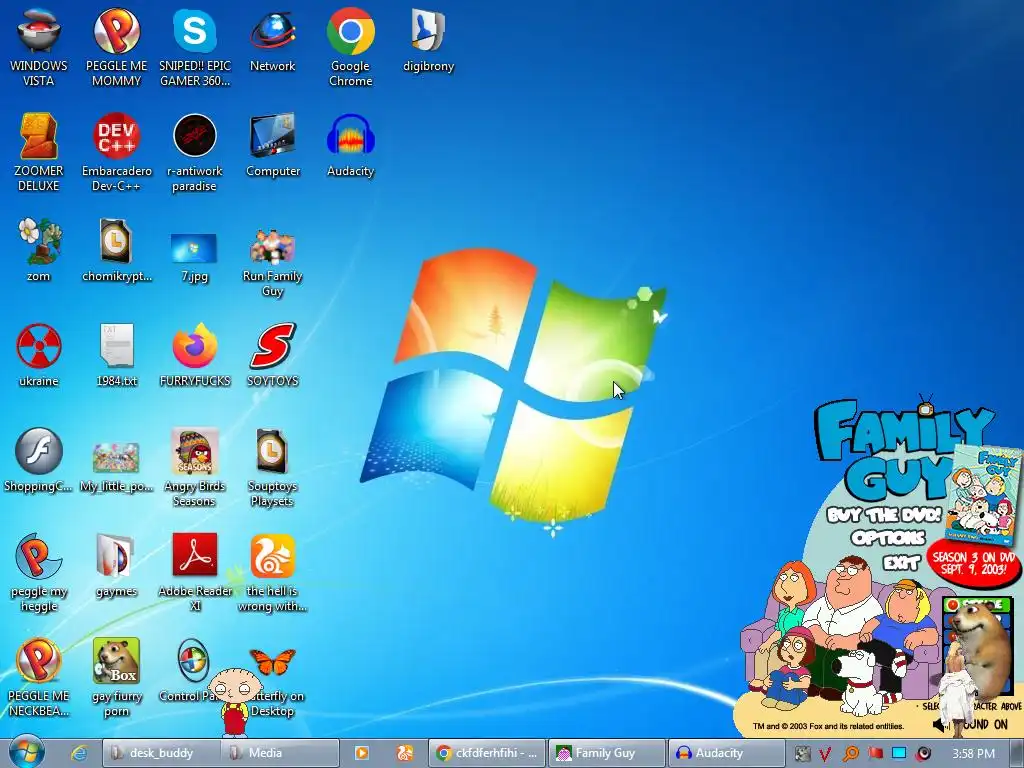Open the Control Panel desktop shortcut
The height and width of the screenshot is (768, 1024).
193,661
